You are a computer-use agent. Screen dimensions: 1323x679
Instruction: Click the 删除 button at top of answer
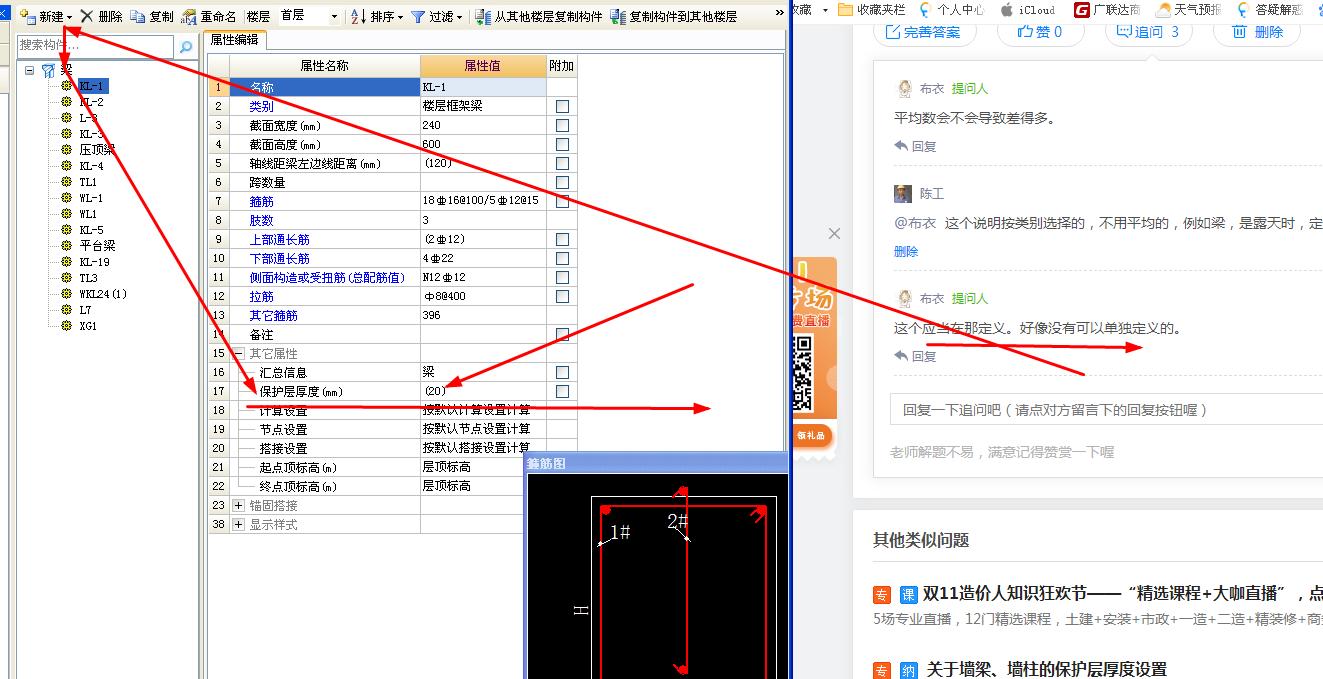click(1257, 31)
